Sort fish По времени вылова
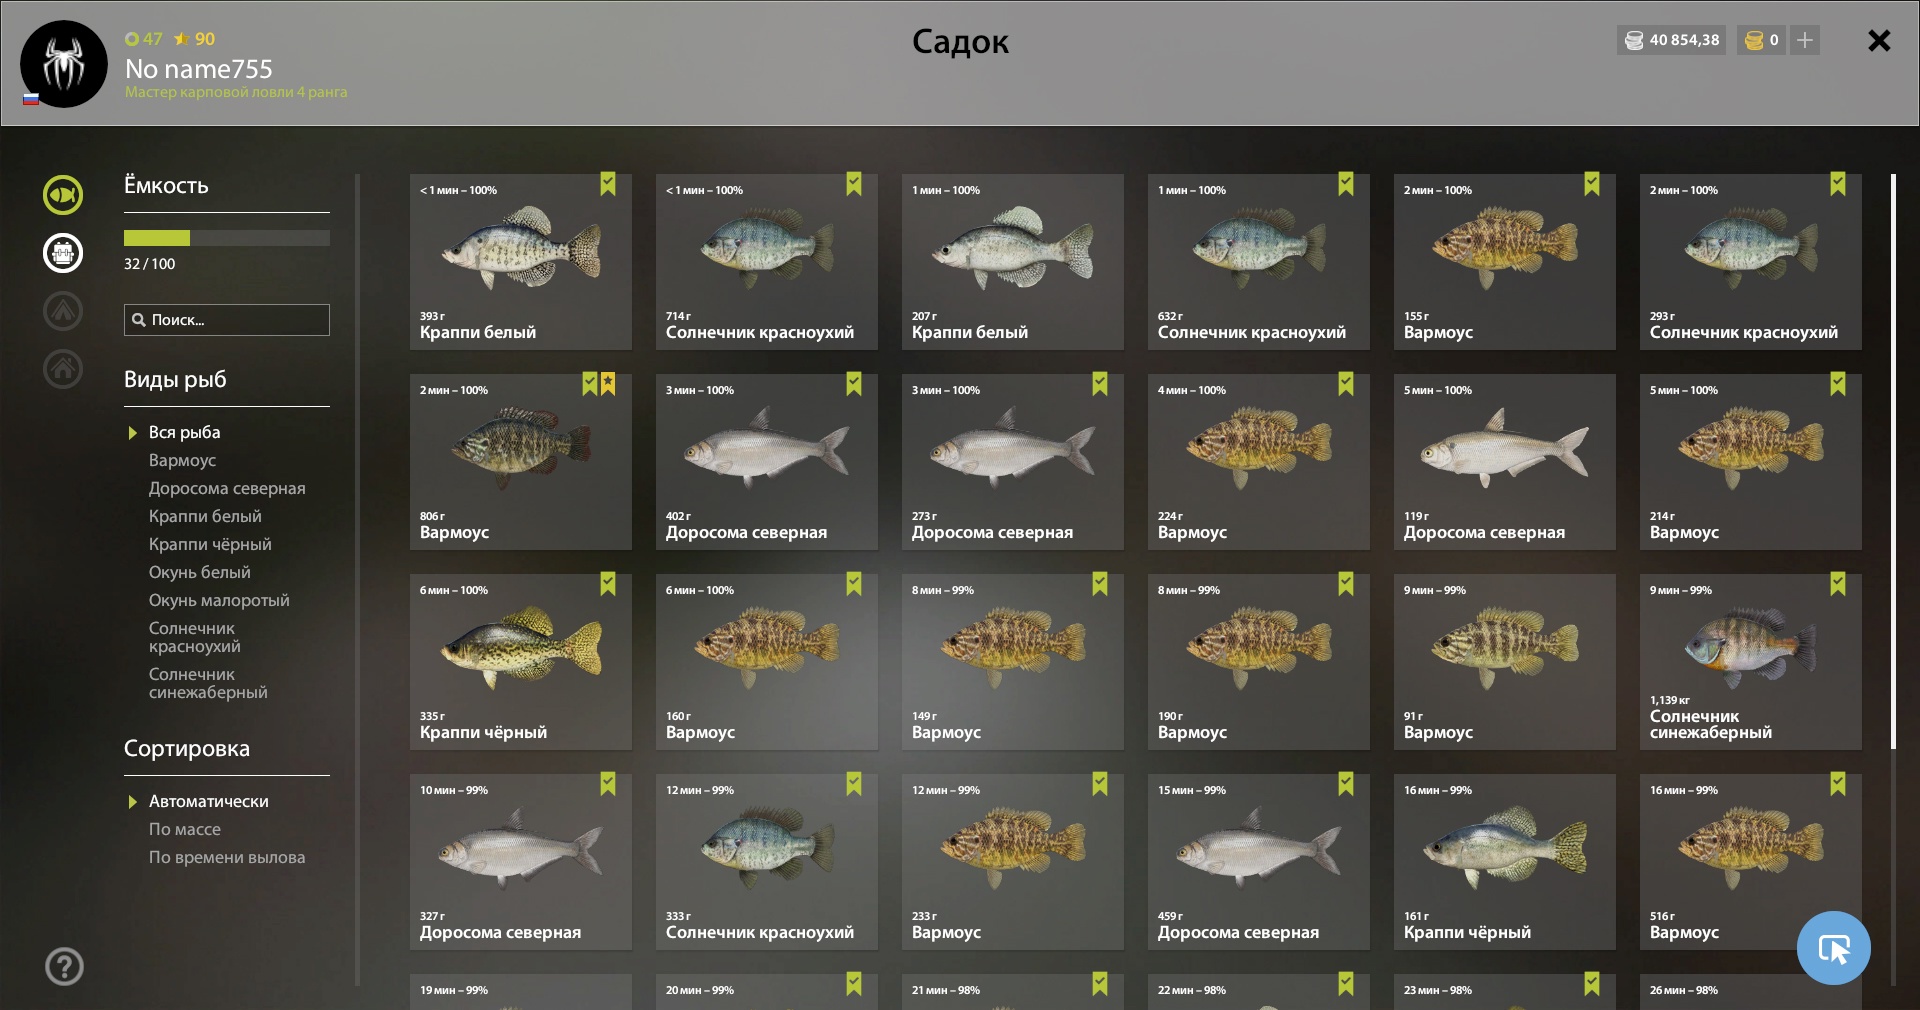The height and width of the screenshot is (1010, 1920). click(227, 857)
